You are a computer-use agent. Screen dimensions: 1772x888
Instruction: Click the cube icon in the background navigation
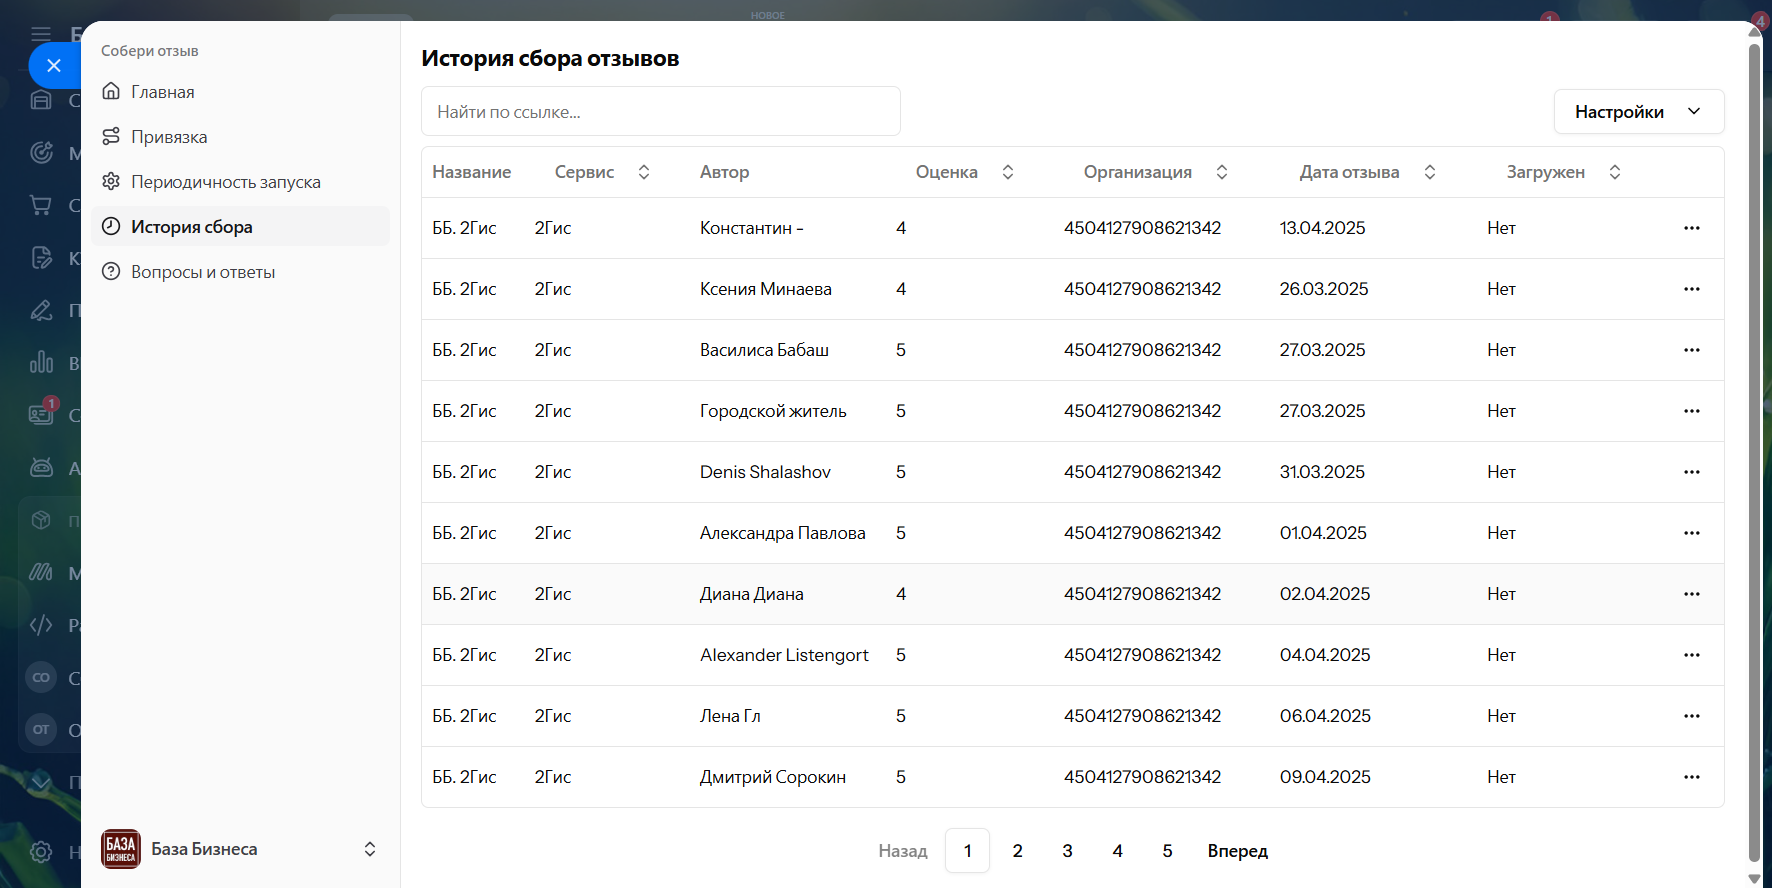[x=41, y=520]
